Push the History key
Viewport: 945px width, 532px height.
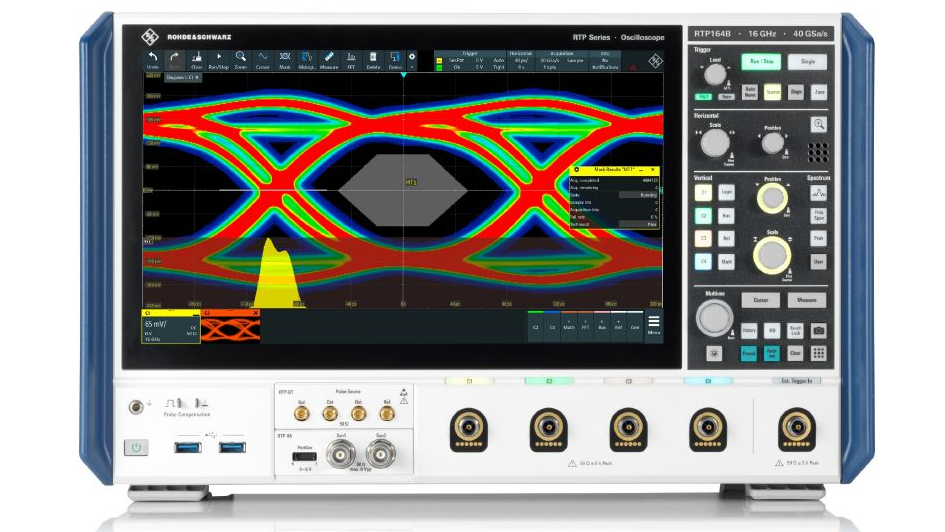[749, 330]
